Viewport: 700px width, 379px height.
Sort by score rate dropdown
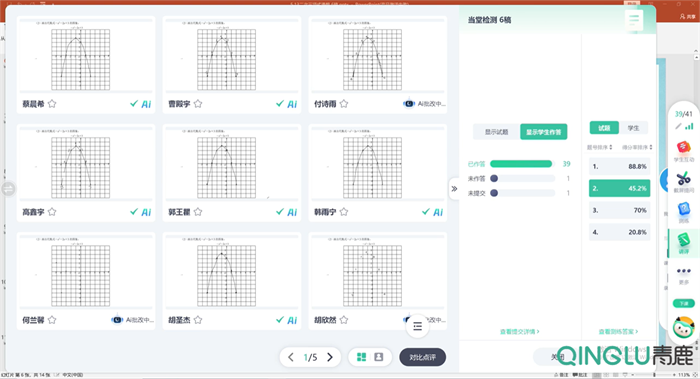[x=637, y=147]
